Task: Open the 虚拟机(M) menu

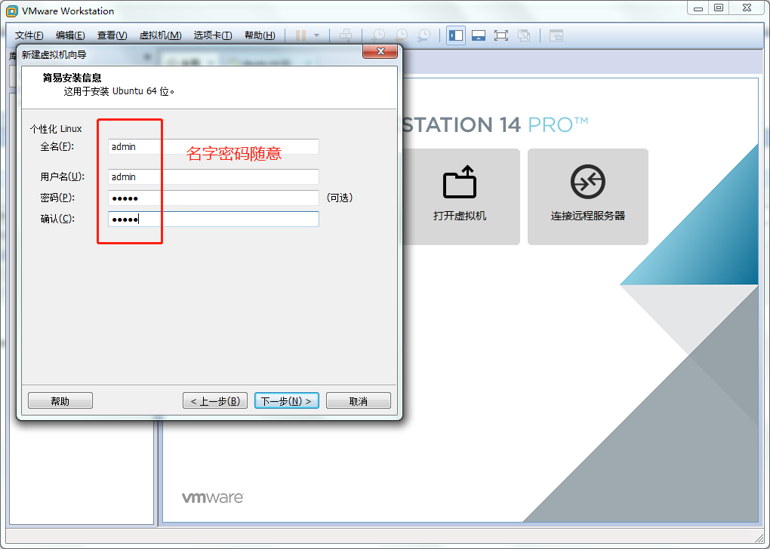Action: tap(160, 35)
